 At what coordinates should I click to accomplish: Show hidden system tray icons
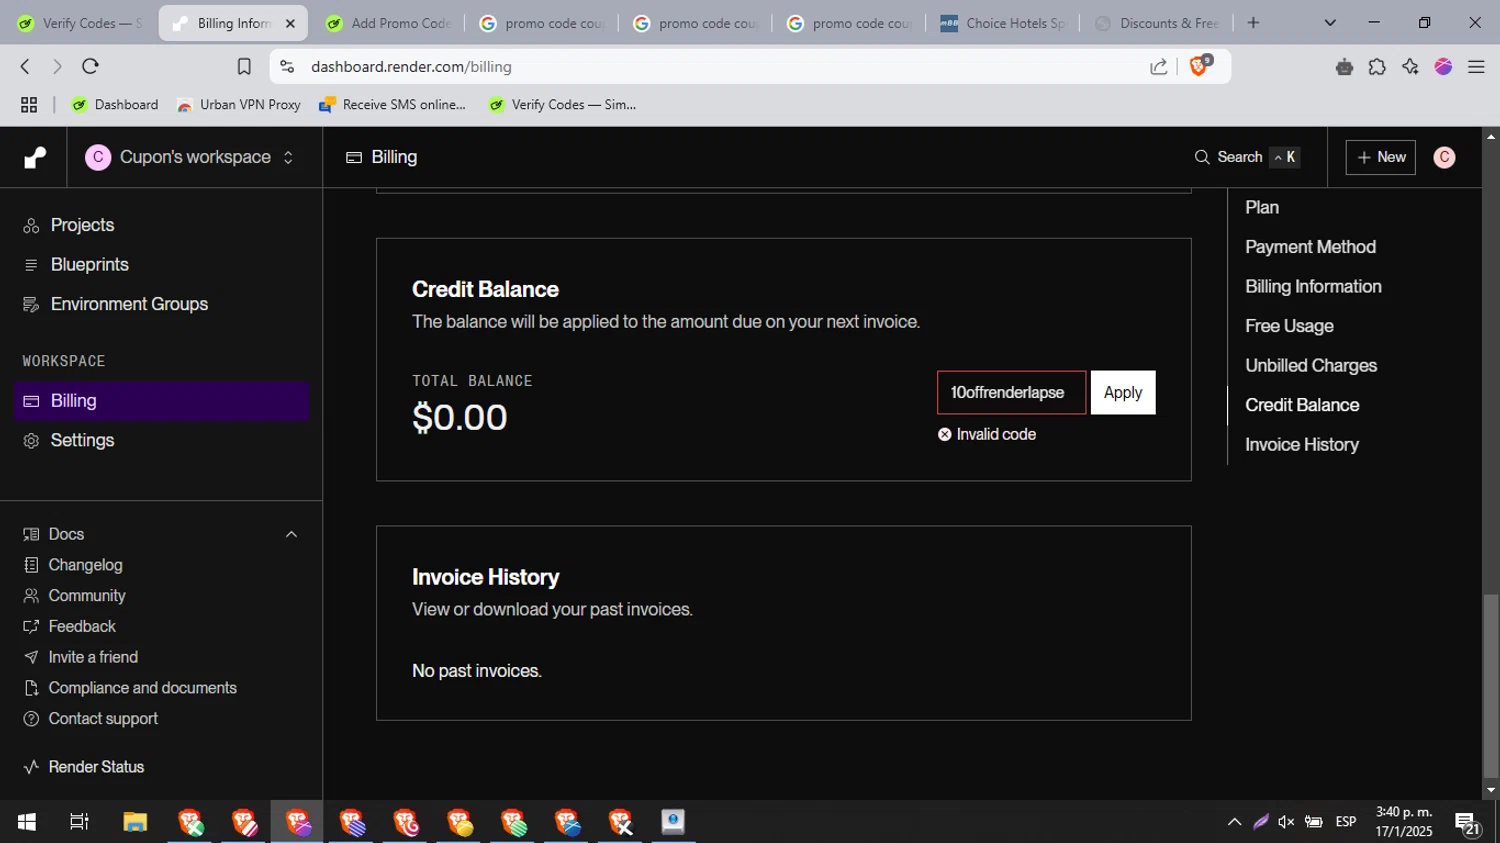1234,822
